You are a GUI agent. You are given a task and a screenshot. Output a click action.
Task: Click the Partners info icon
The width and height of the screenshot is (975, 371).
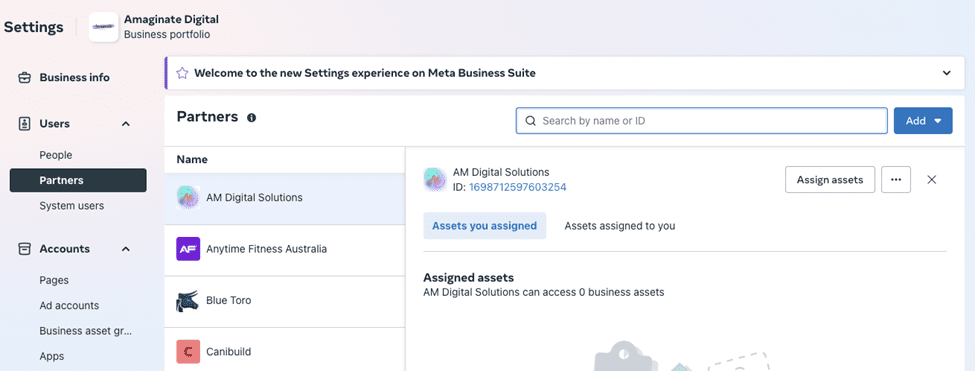[x=251, y=117]
